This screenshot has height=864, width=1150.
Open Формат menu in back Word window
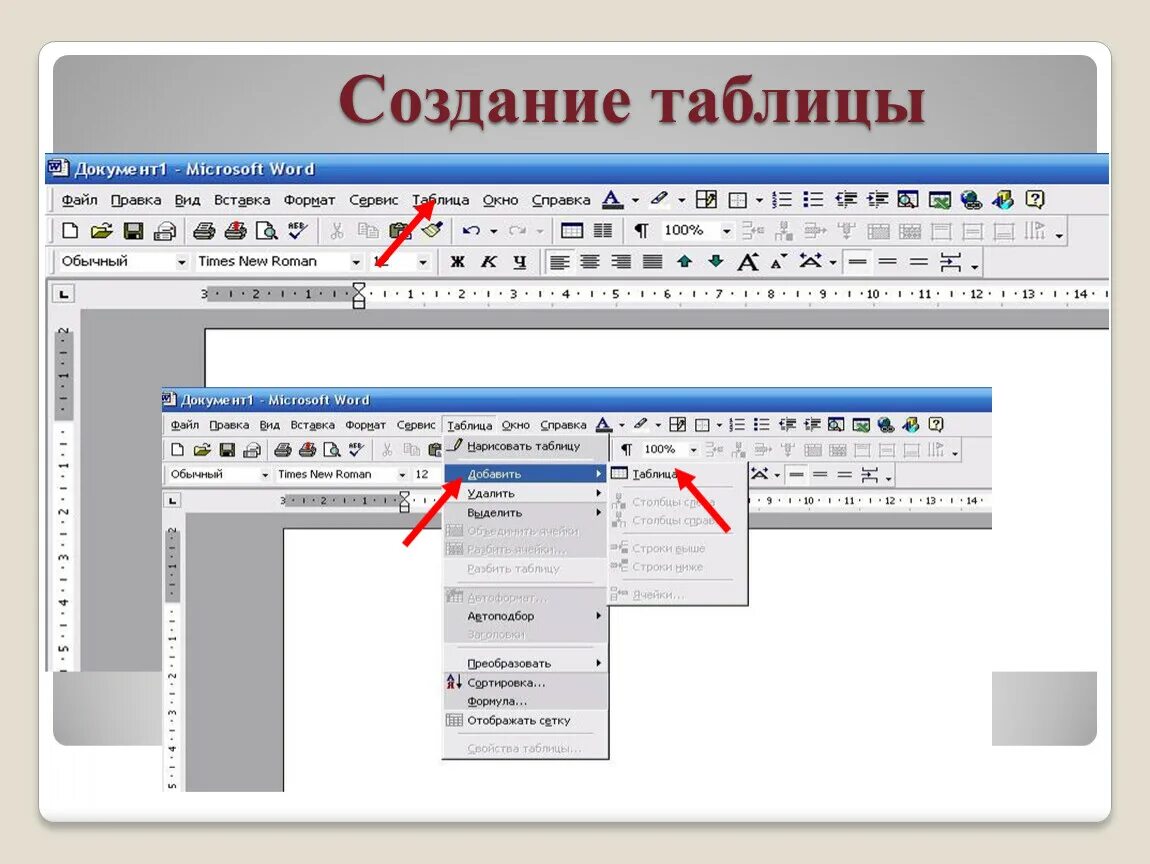click(x=310, y=200)
